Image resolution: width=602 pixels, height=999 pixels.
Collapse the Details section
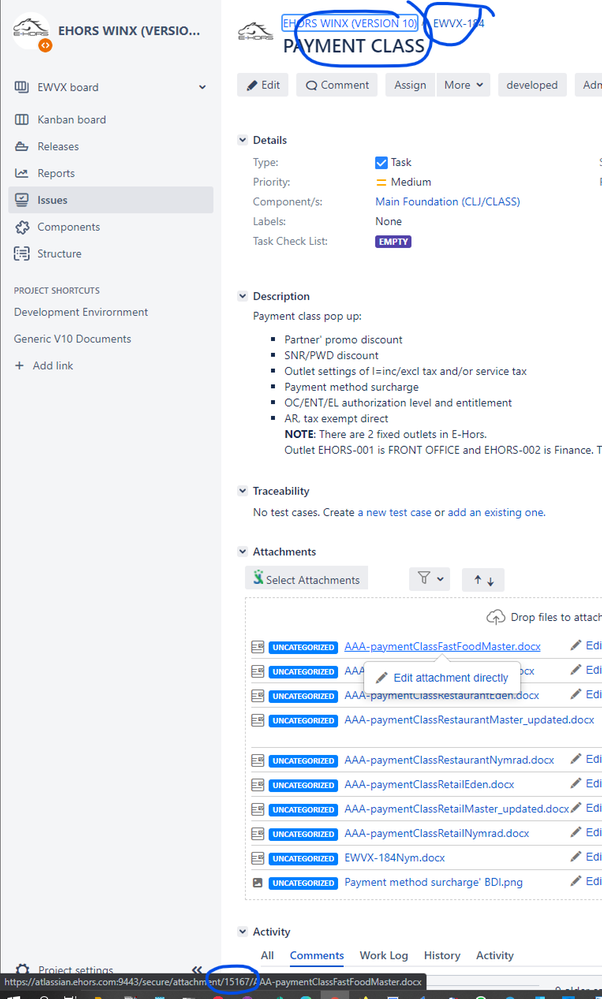(242, 140)
